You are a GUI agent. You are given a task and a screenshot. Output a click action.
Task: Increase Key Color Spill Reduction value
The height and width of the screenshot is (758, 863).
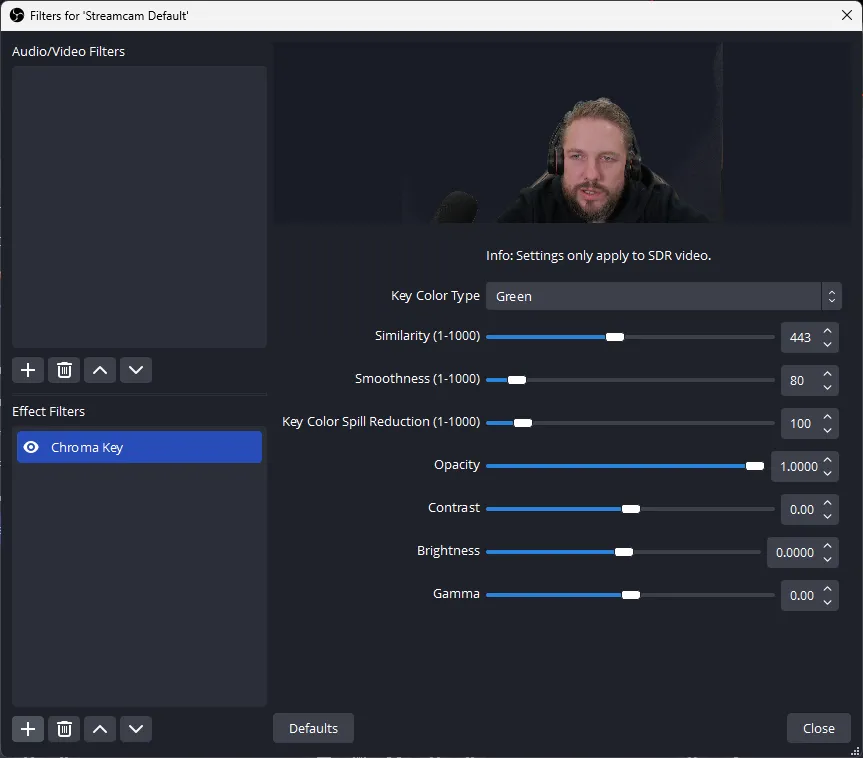[827, 417]
